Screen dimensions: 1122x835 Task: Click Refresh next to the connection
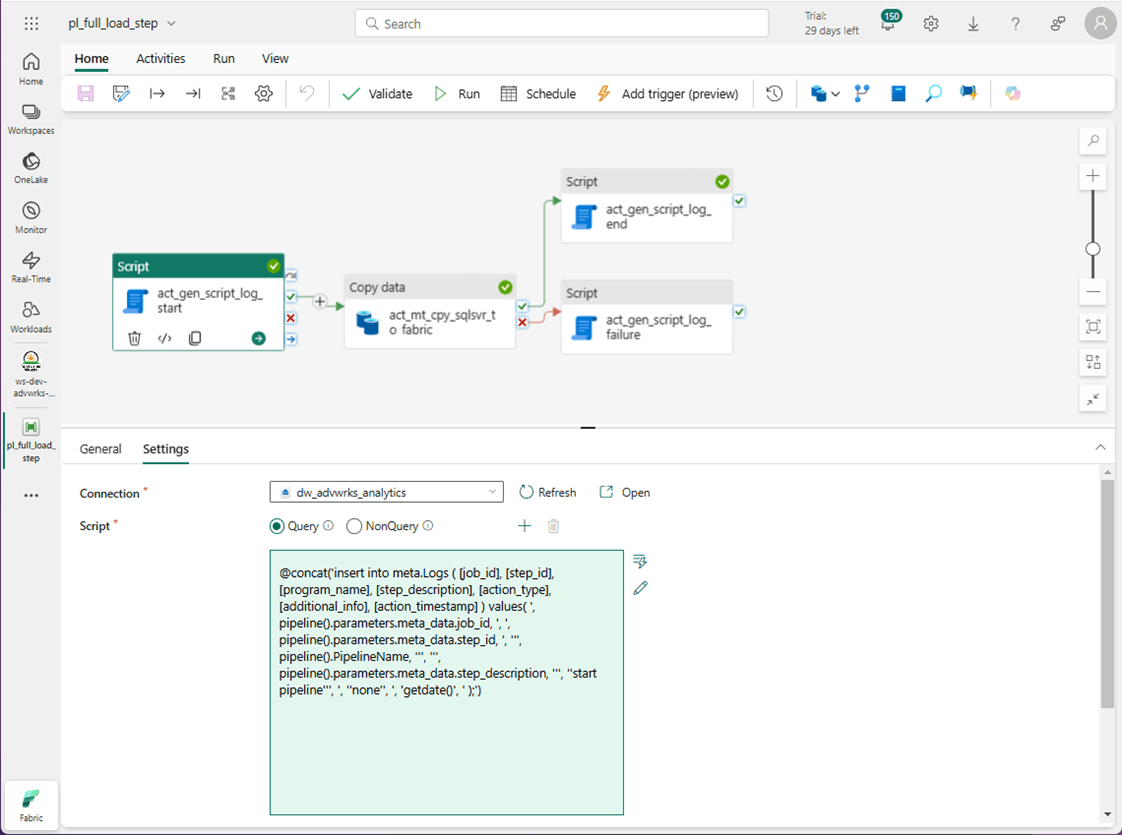click(x=547, y=492)
